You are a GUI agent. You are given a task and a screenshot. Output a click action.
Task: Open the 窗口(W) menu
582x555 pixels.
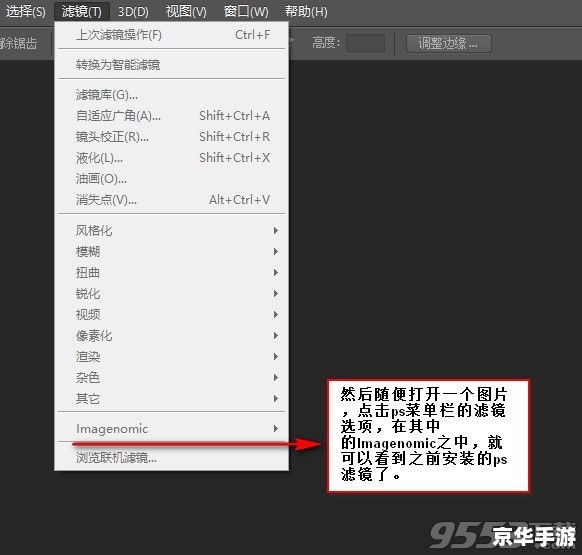coord(246,12)
